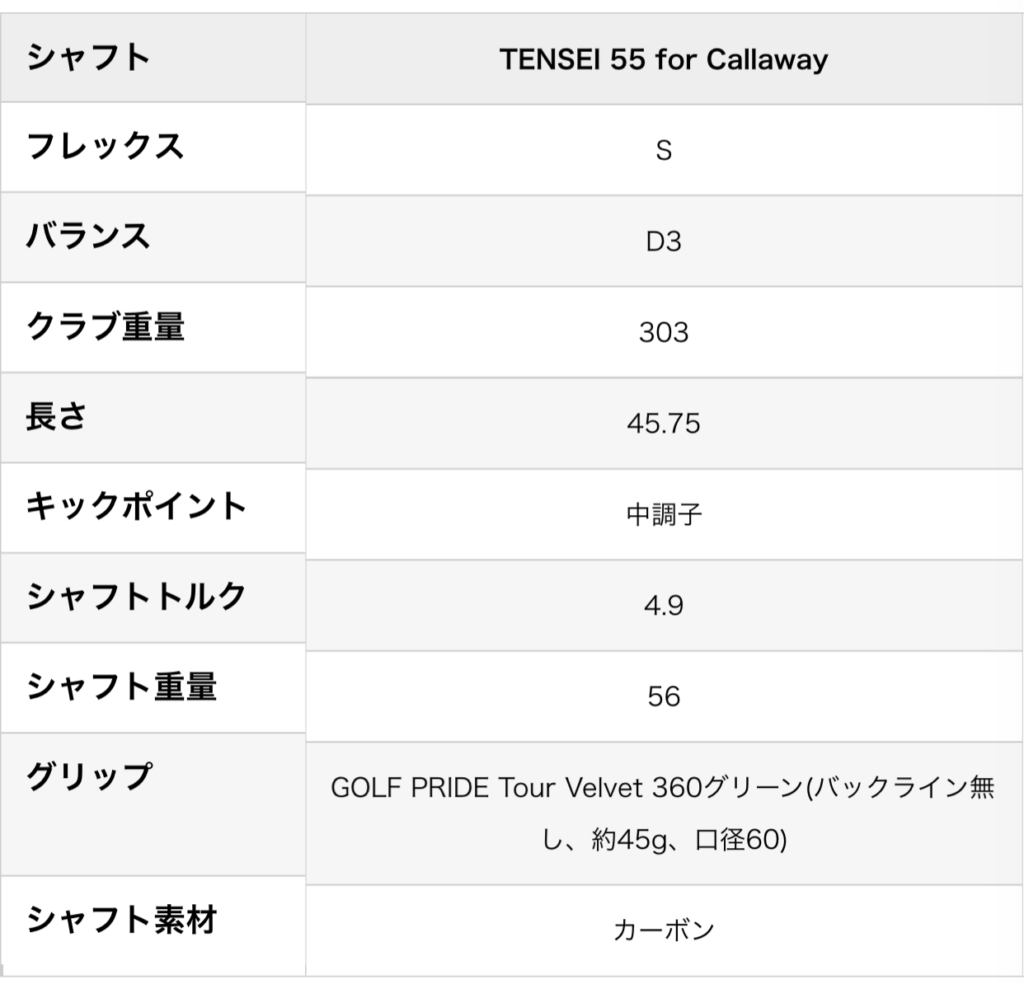Click the シャフト重量 row label
This screenshot has height=984, width=1024.
(121, 686)
